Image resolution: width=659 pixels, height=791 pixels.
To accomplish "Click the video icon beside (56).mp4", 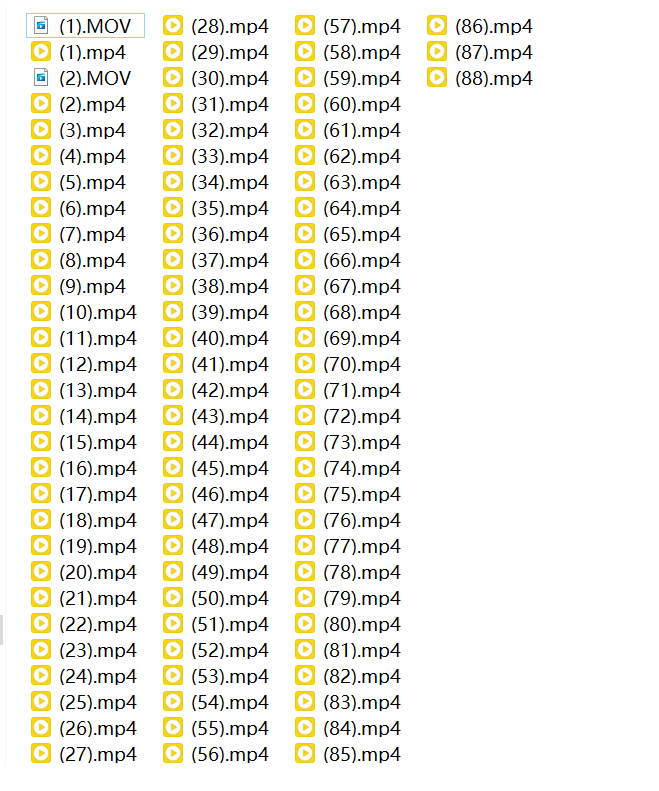I will [173, 754].
